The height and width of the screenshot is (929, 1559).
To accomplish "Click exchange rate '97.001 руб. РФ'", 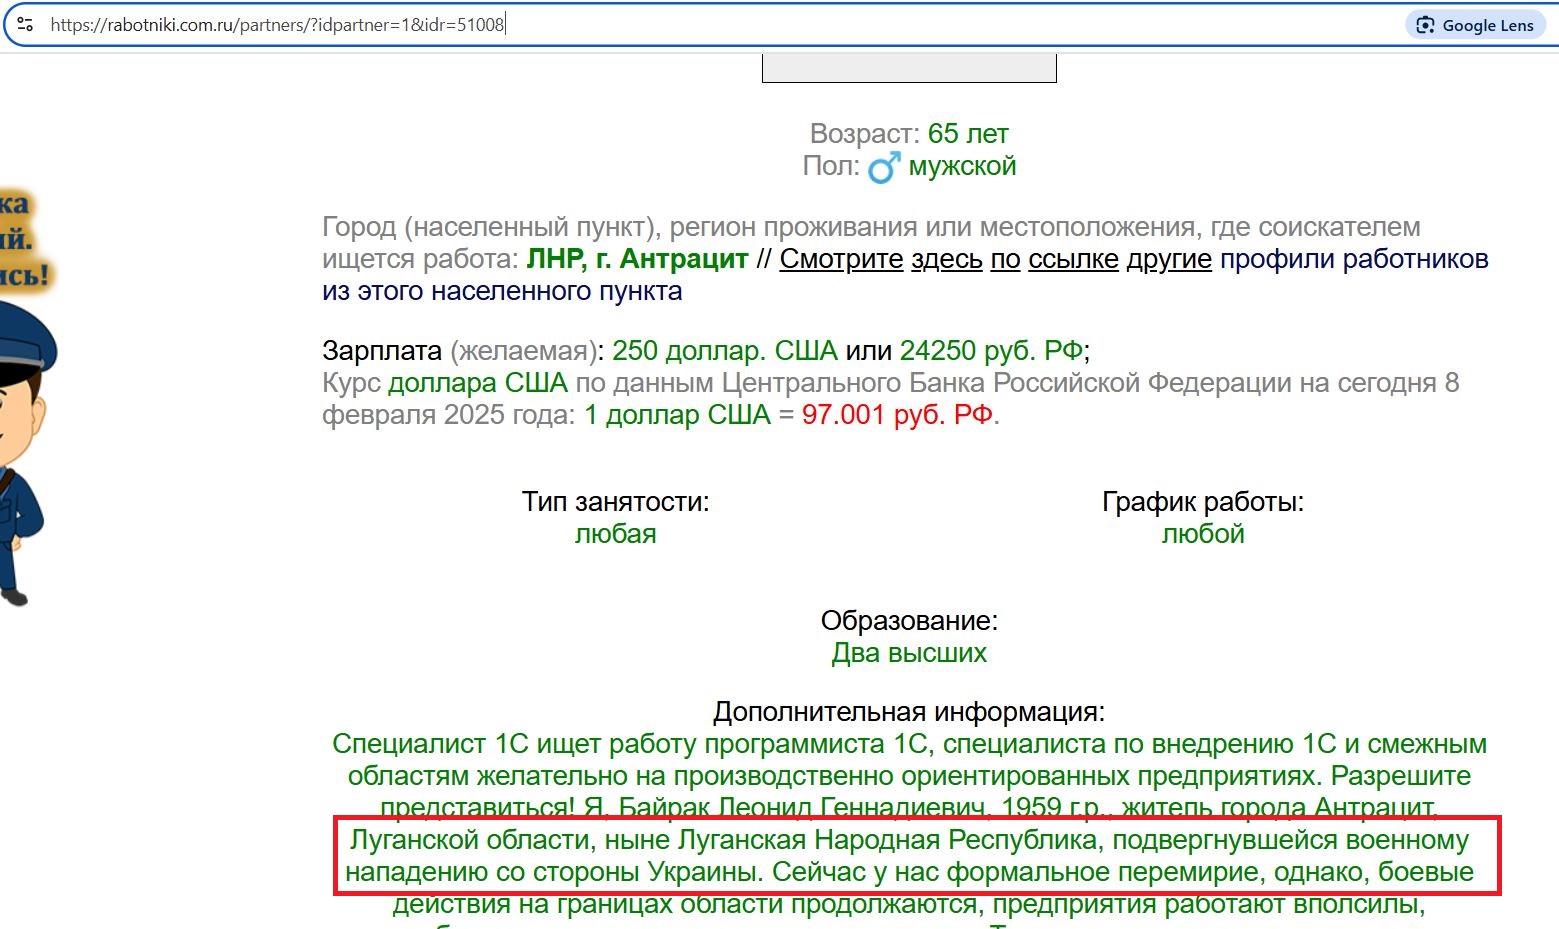I will pos(897,415).
